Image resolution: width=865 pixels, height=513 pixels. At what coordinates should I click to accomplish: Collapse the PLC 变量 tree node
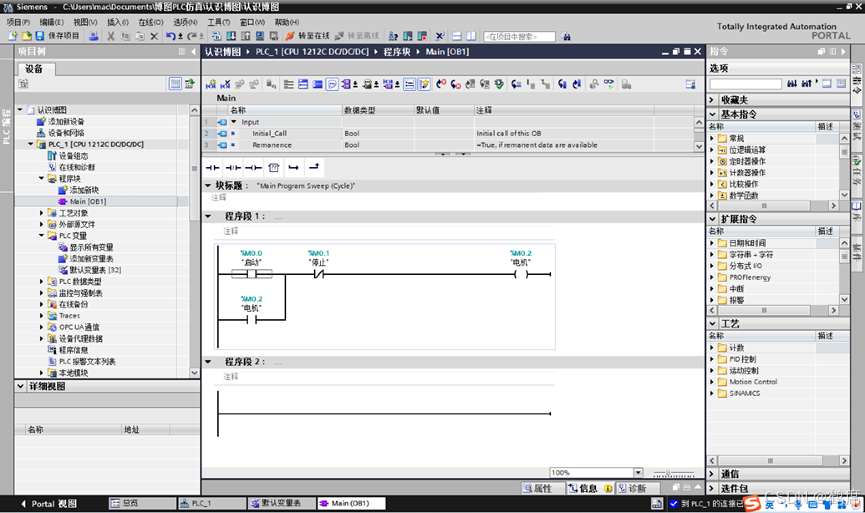click(41, 236)
